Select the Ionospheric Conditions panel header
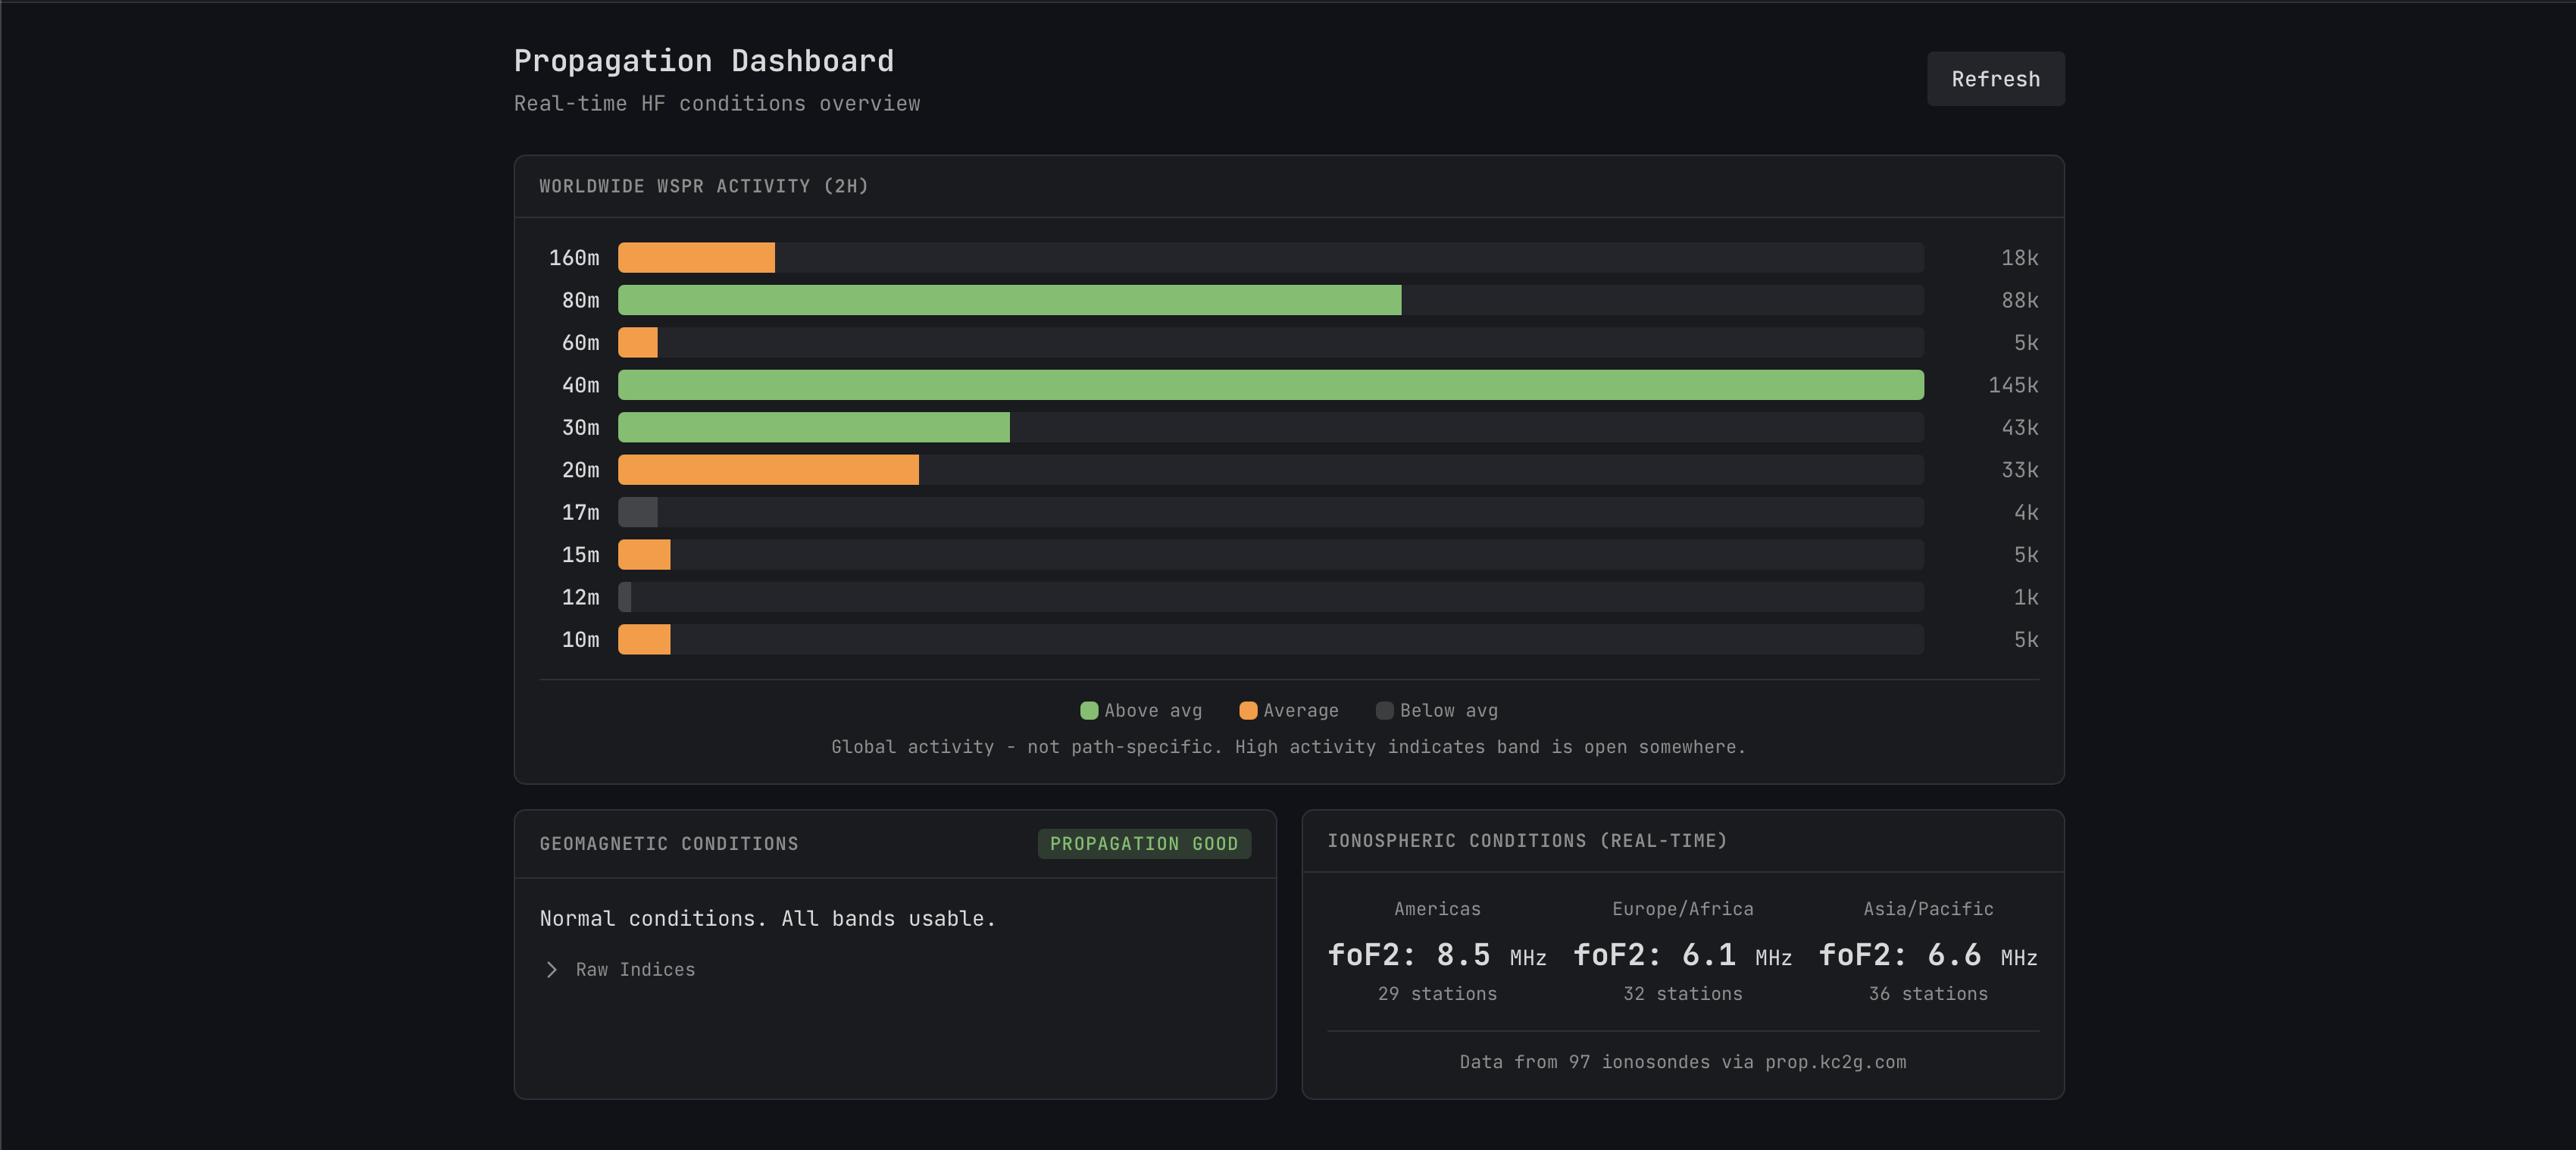The width and height of the screenshot is (2576, 1150). click(1528, 841)
